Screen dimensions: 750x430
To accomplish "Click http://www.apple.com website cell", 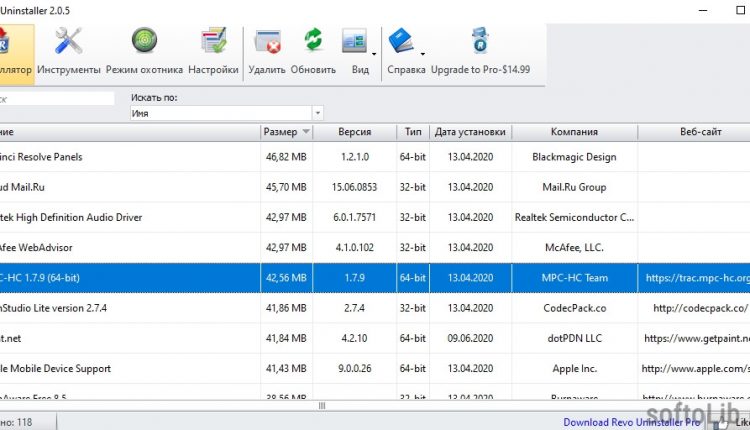I will [695, 369].
